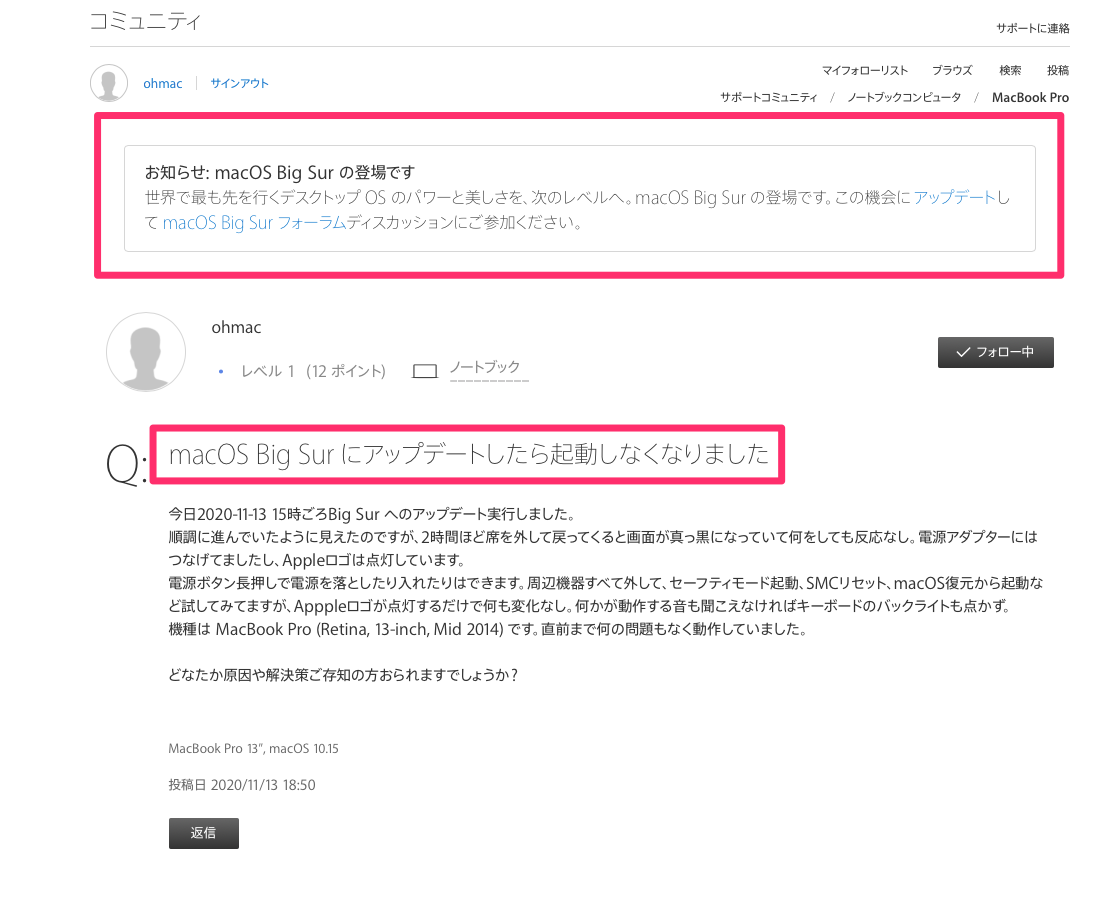The image size is (1108, 921).
Task: Open マイフォローリスト menu item
Action: [x=865, y=70]
